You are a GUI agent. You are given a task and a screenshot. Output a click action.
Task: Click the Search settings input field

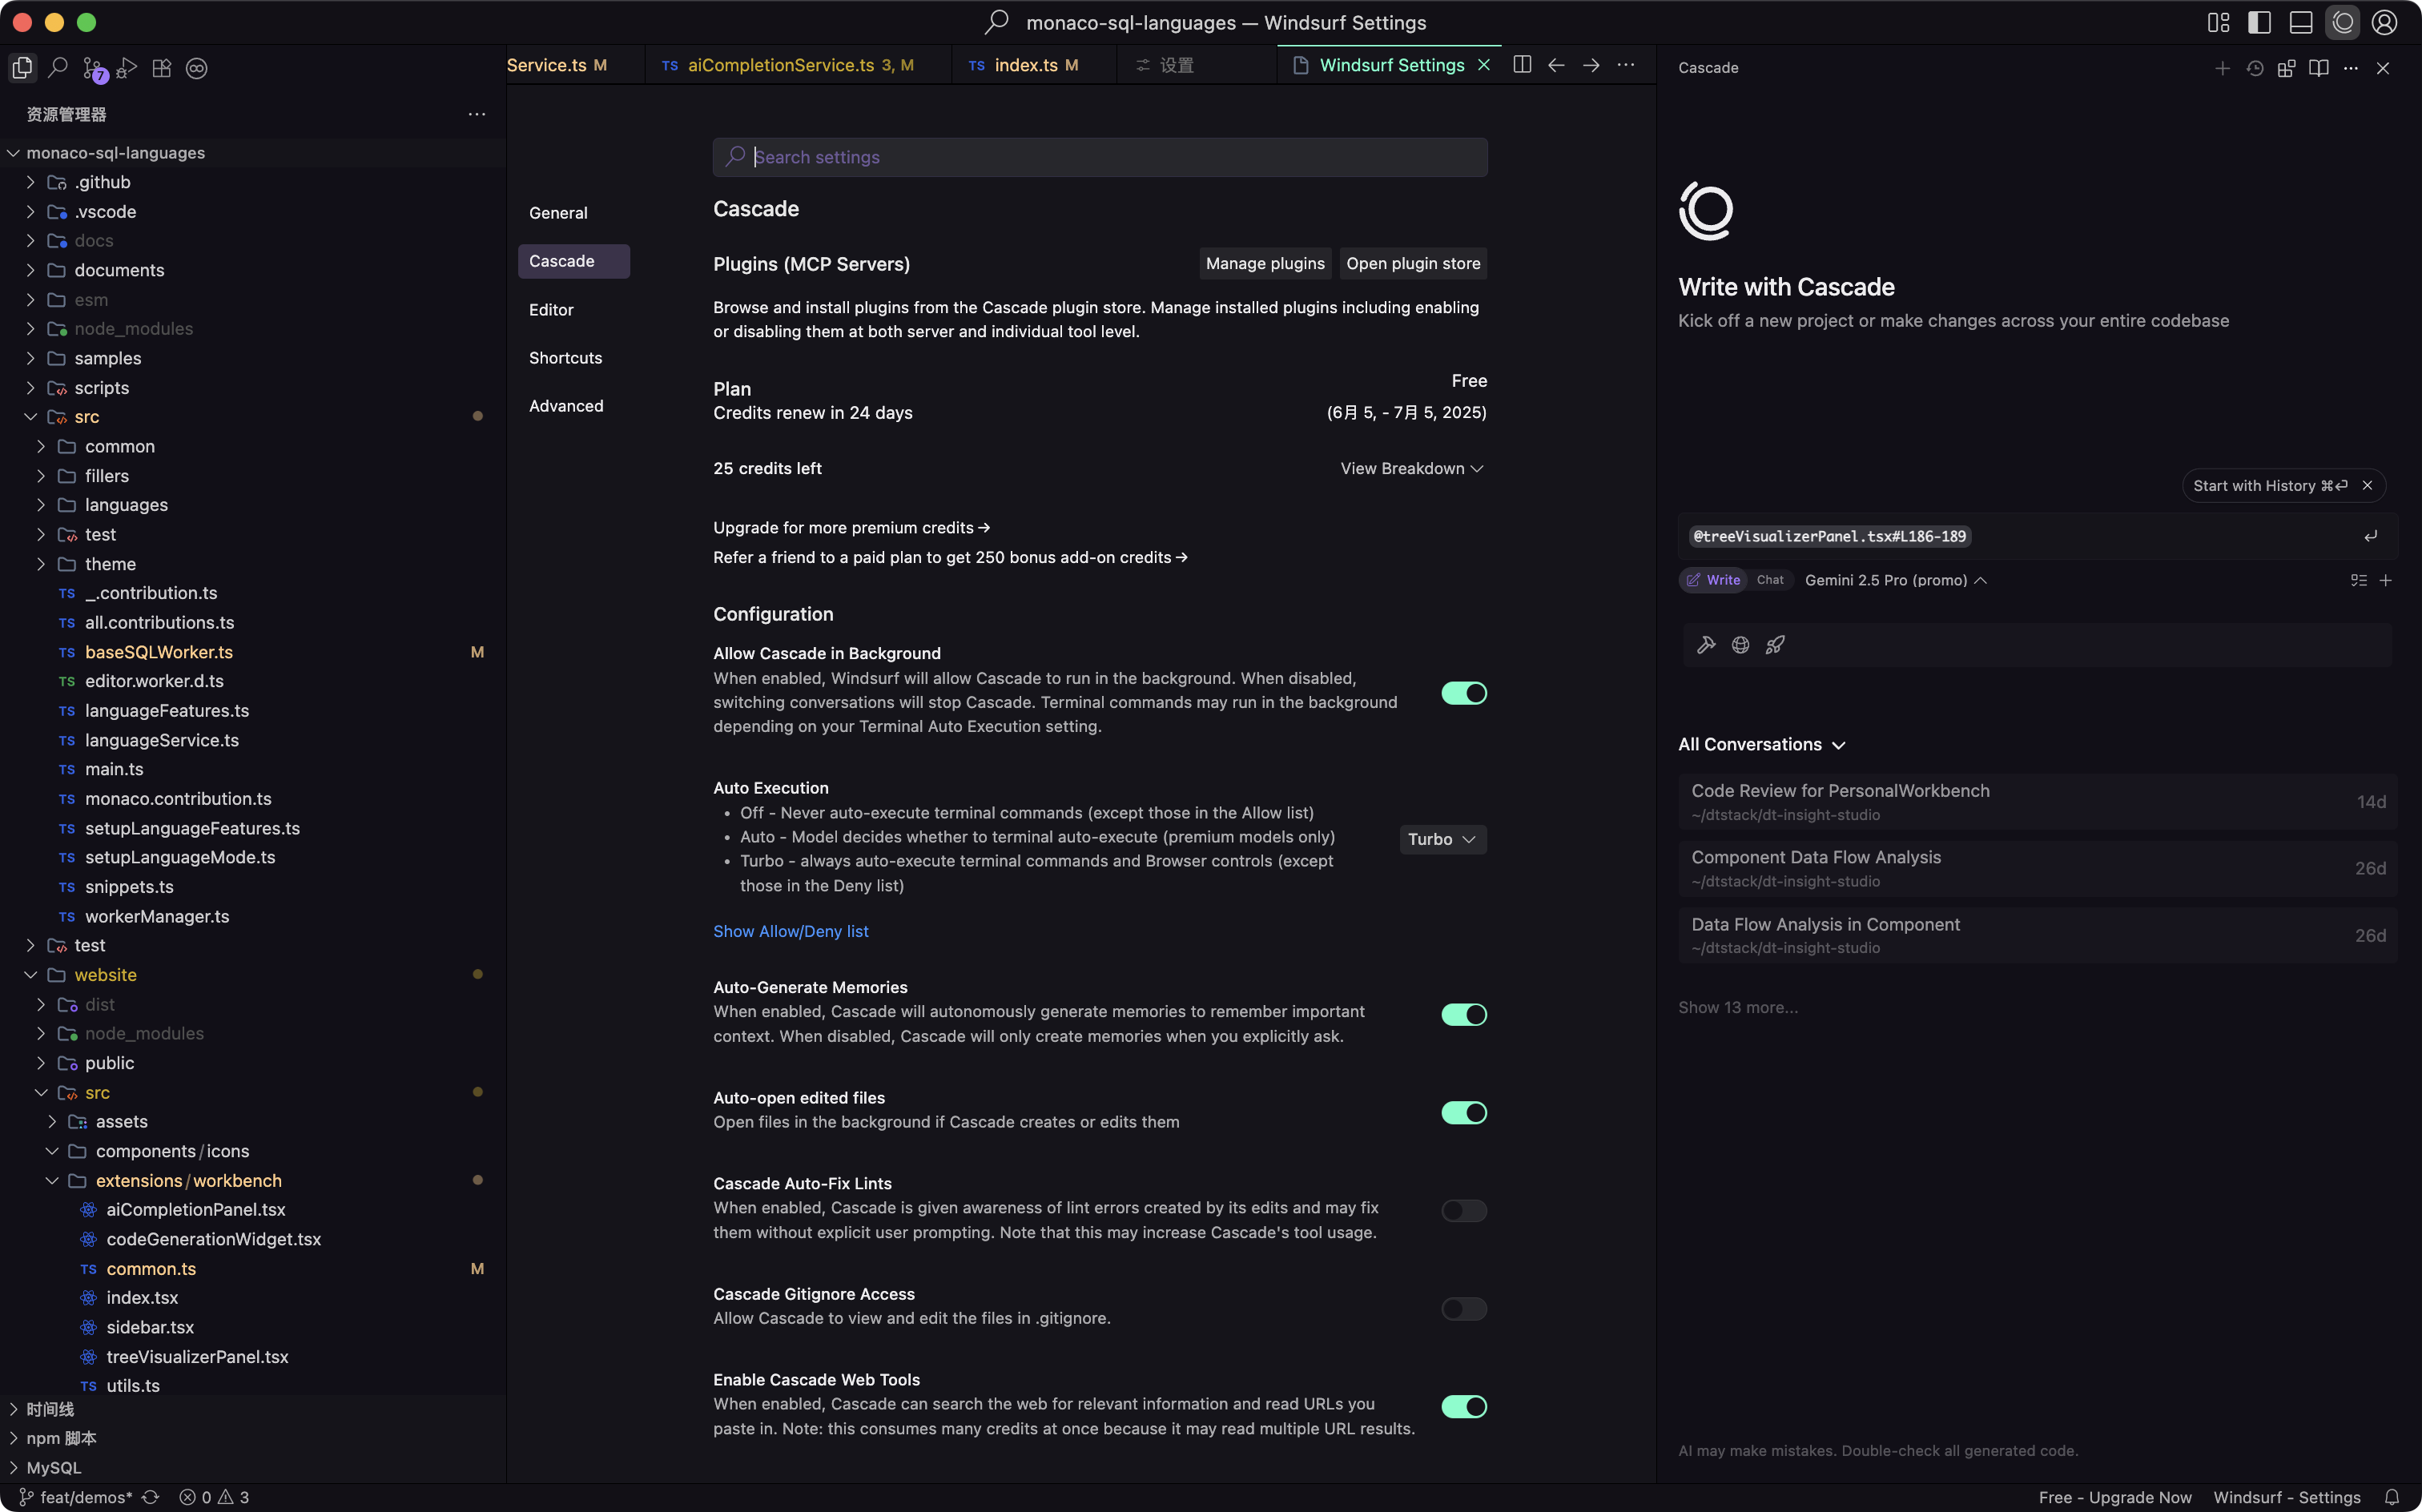[x=1100, y=157]
